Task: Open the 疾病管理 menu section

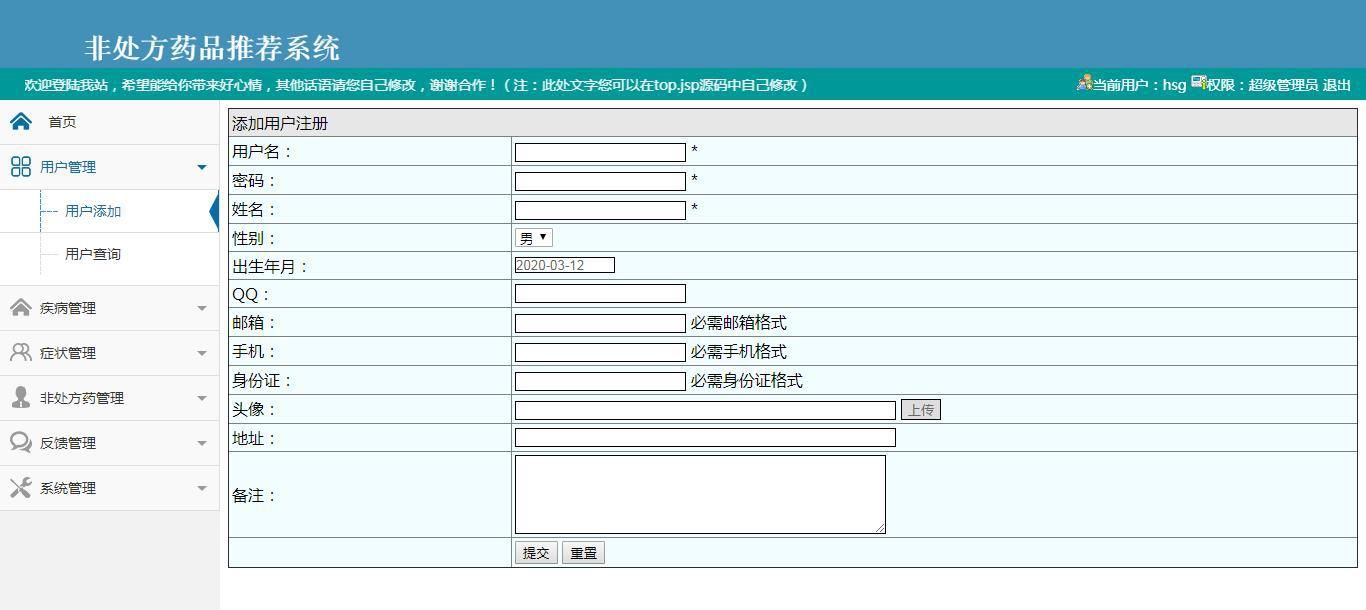Action: (x=109, y=308)
